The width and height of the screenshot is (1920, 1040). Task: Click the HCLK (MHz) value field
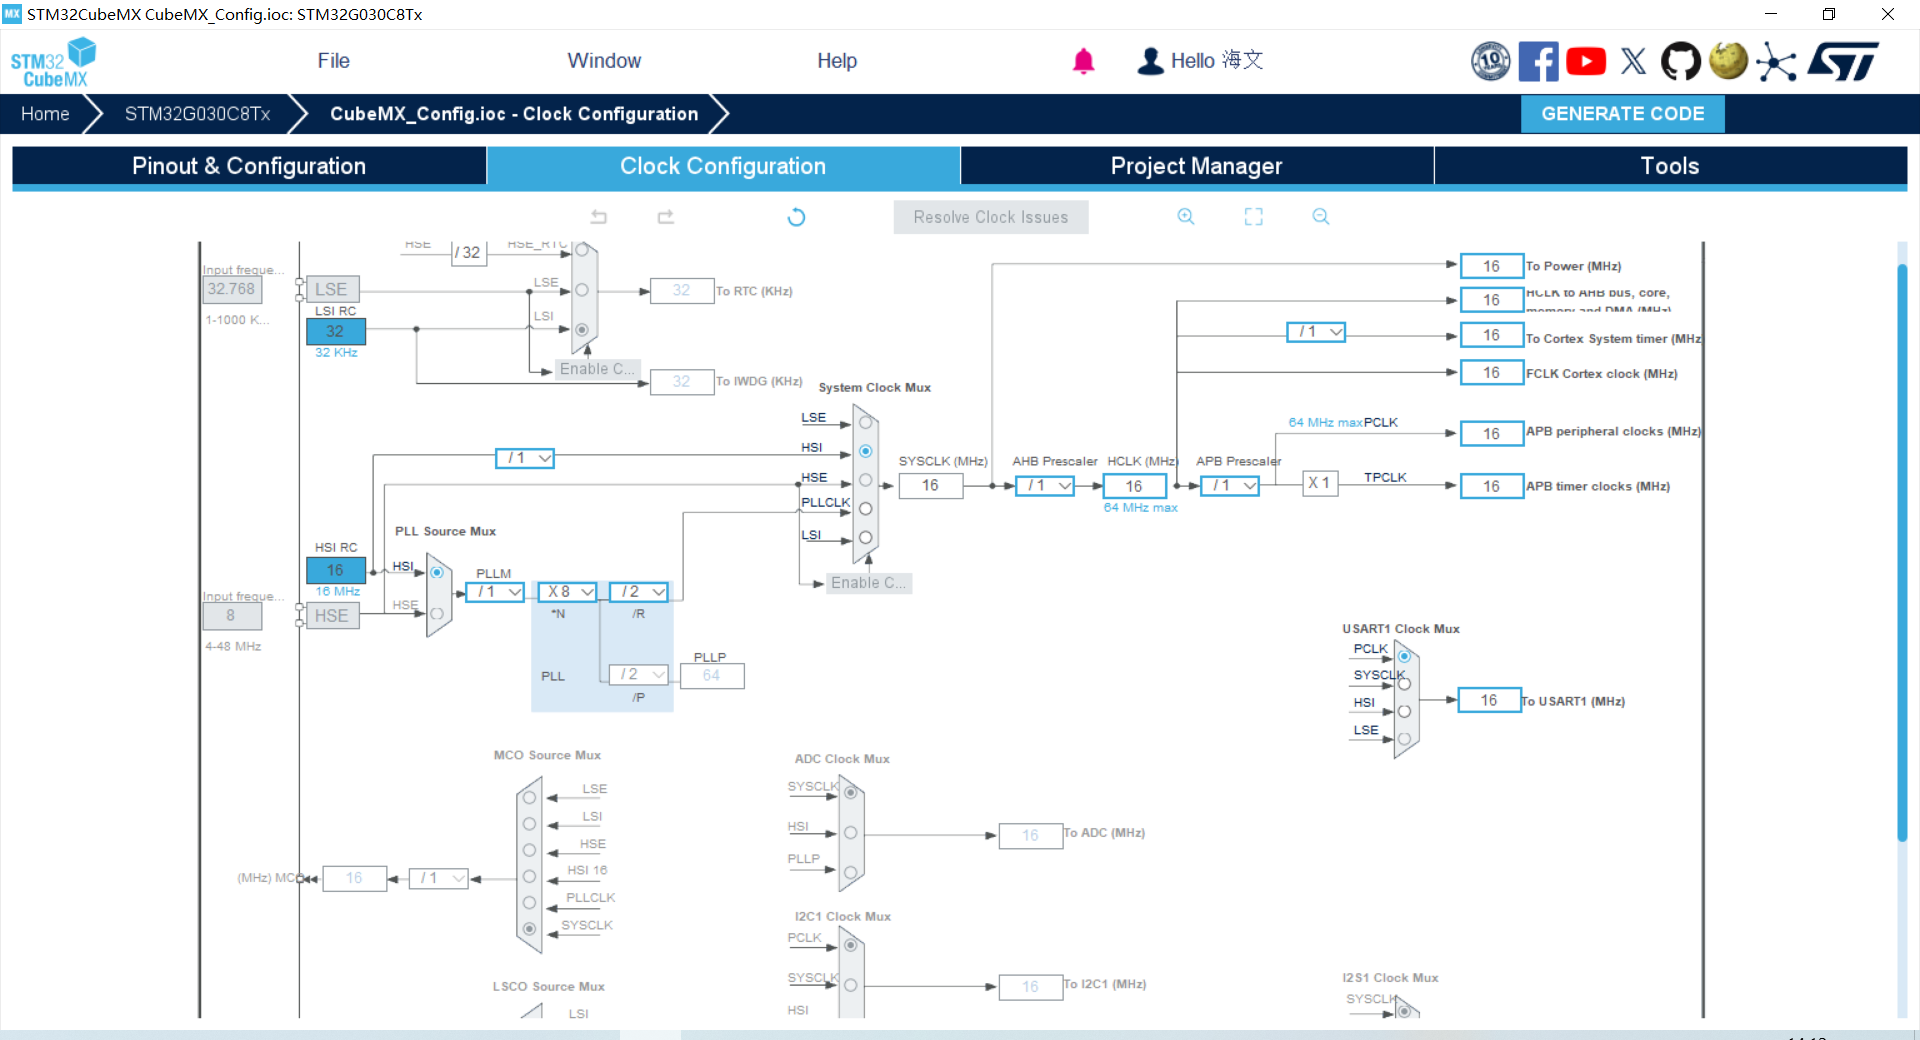click(x=1134, y=486)
